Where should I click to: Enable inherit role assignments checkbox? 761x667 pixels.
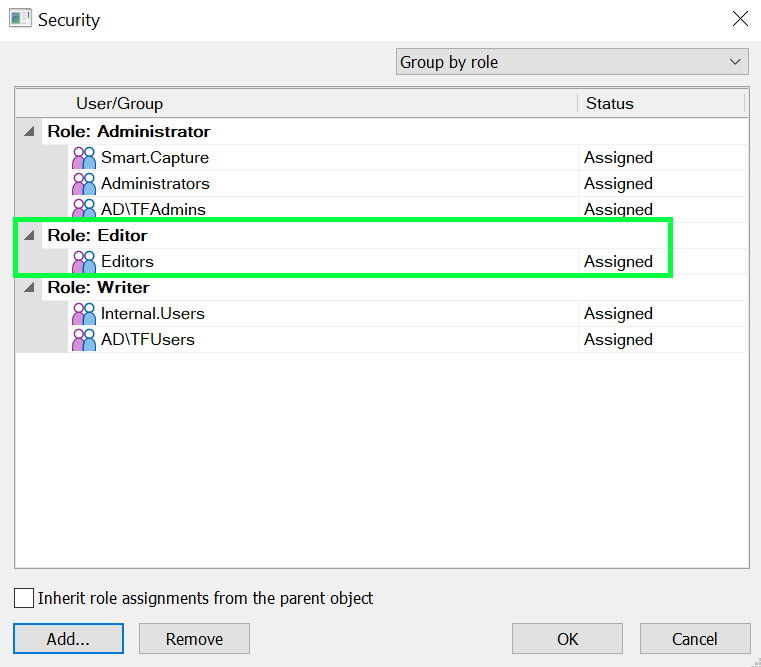[x=24, y=598]
